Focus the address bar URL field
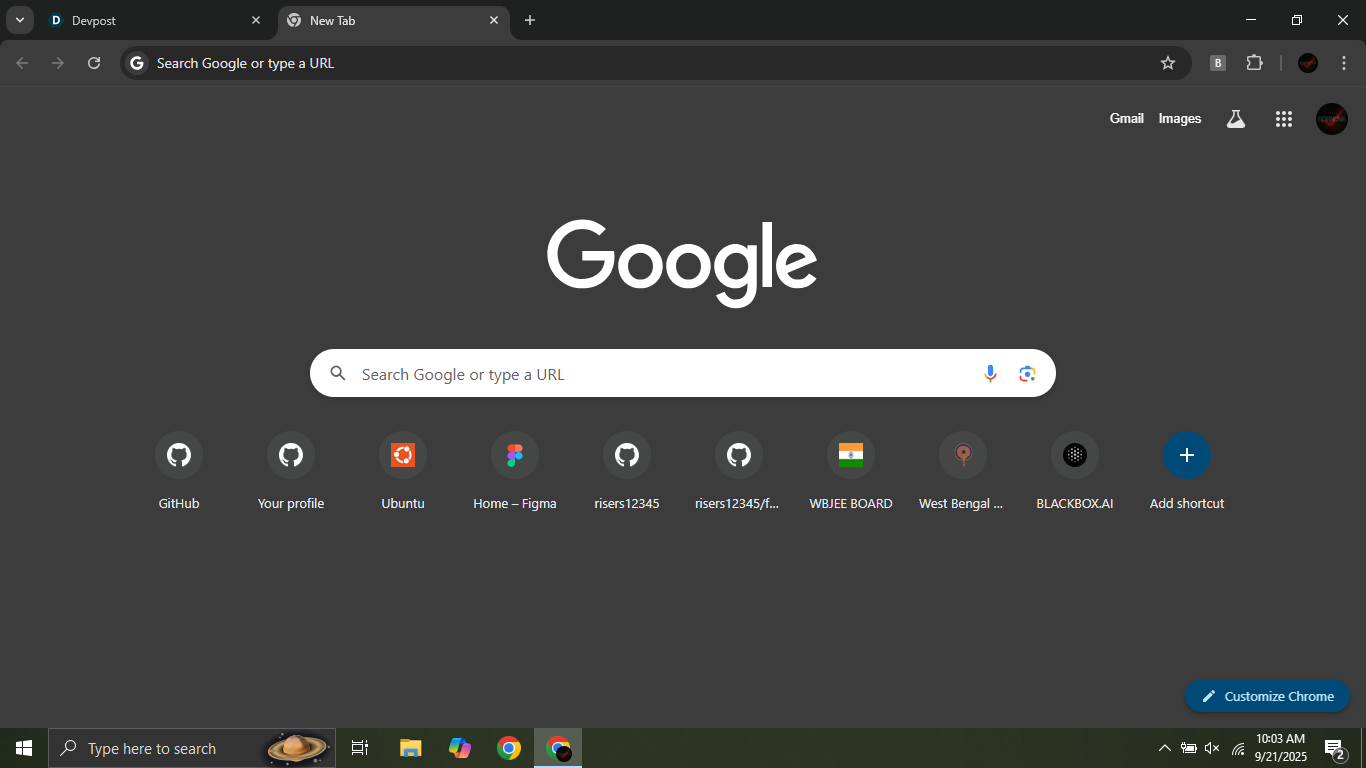The width and height of the screenshot is (1366, 768). (655, 63)
